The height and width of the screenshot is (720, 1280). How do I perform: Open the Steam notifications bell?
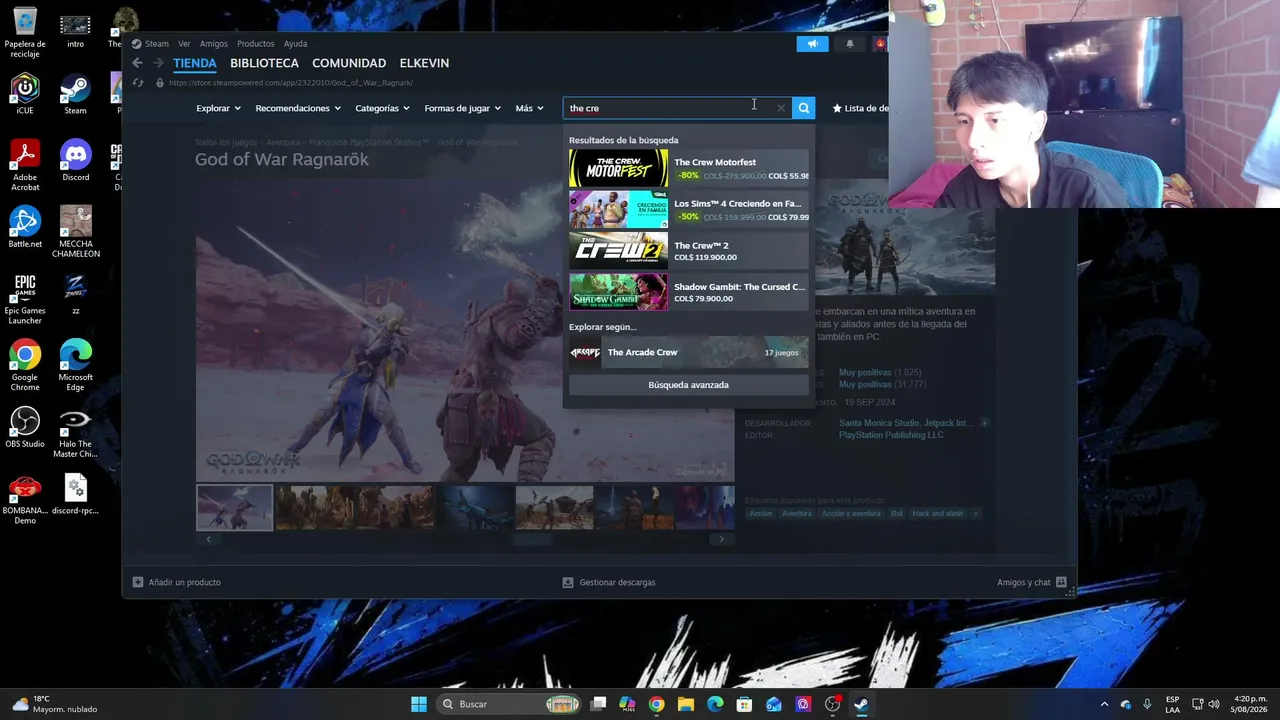850,44
